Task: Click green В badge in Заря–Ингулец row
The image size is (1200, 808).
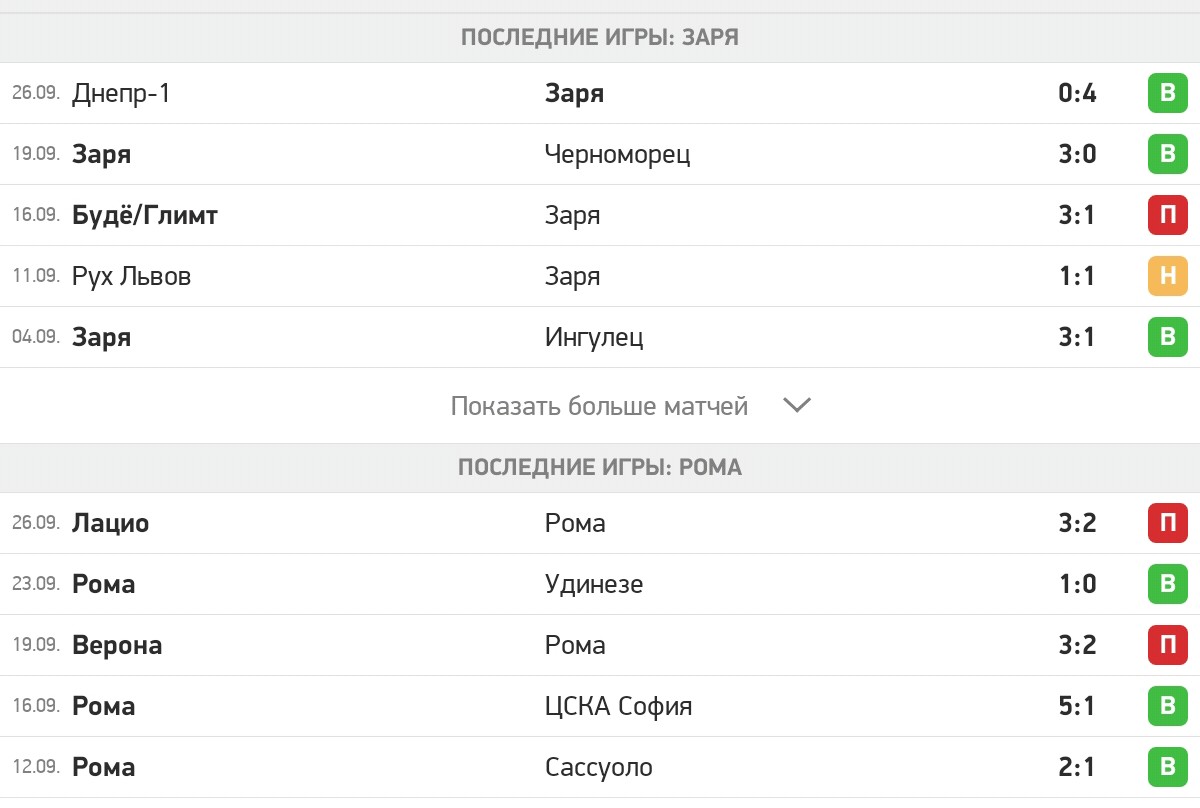Action: coord(1167,338)
